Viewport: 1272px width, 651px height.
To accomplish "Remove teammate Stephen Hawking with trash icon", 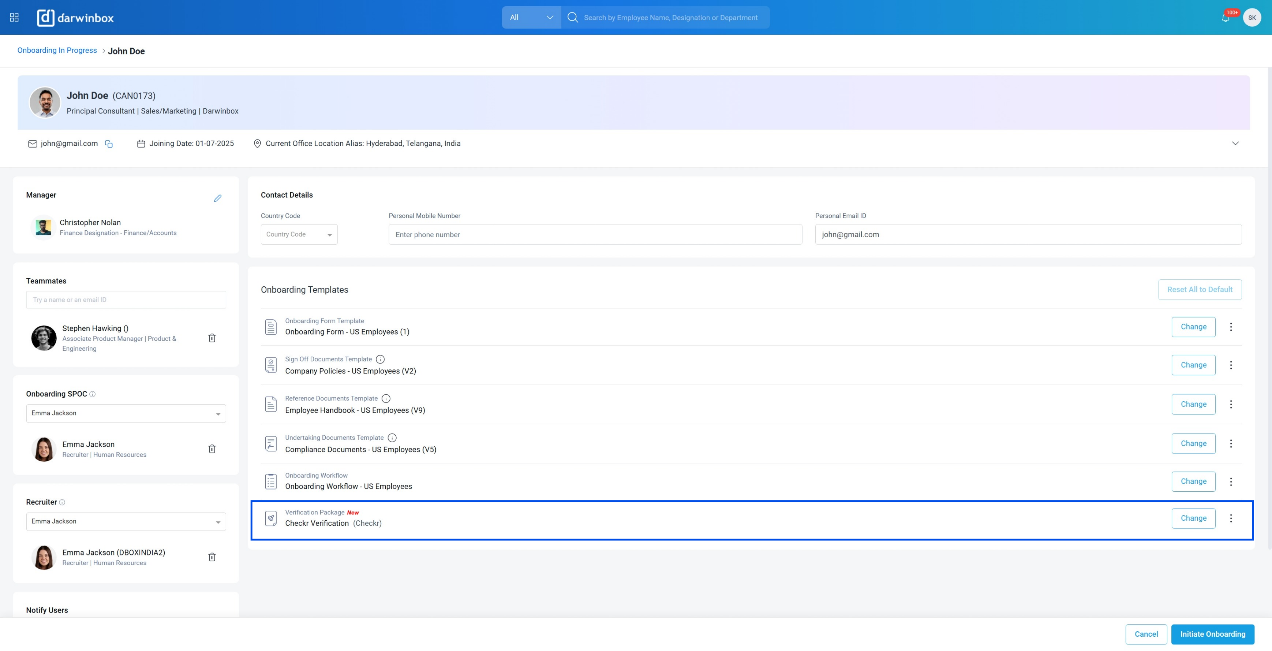I will pos(212,338).
